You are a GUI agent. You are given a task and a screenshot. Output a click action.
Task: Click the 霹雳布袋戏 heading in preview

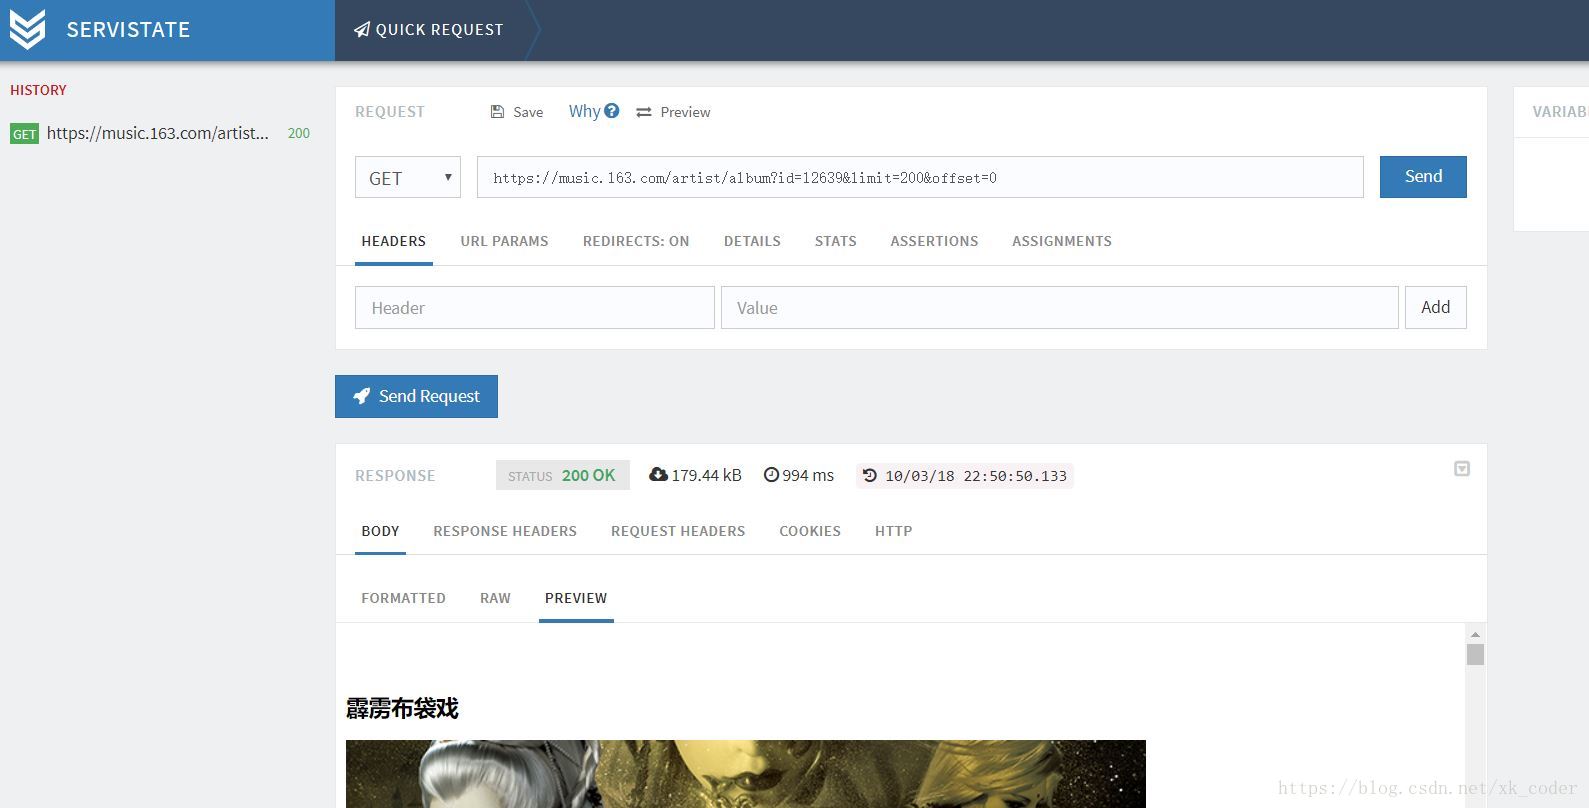402,708
